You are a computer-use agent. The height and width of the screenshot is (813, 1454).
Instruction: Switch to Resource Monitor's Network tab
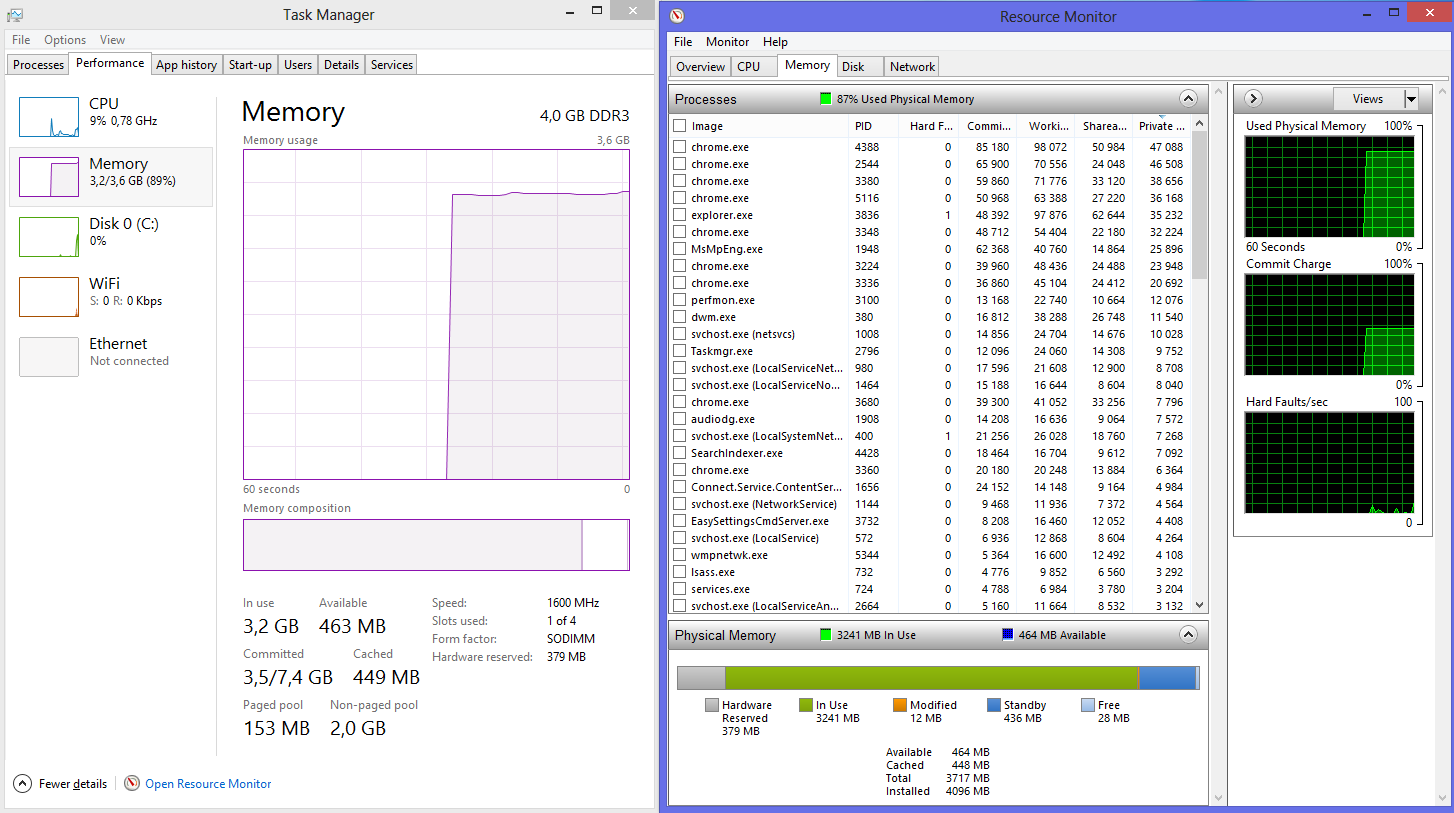(x=912, y=67)
